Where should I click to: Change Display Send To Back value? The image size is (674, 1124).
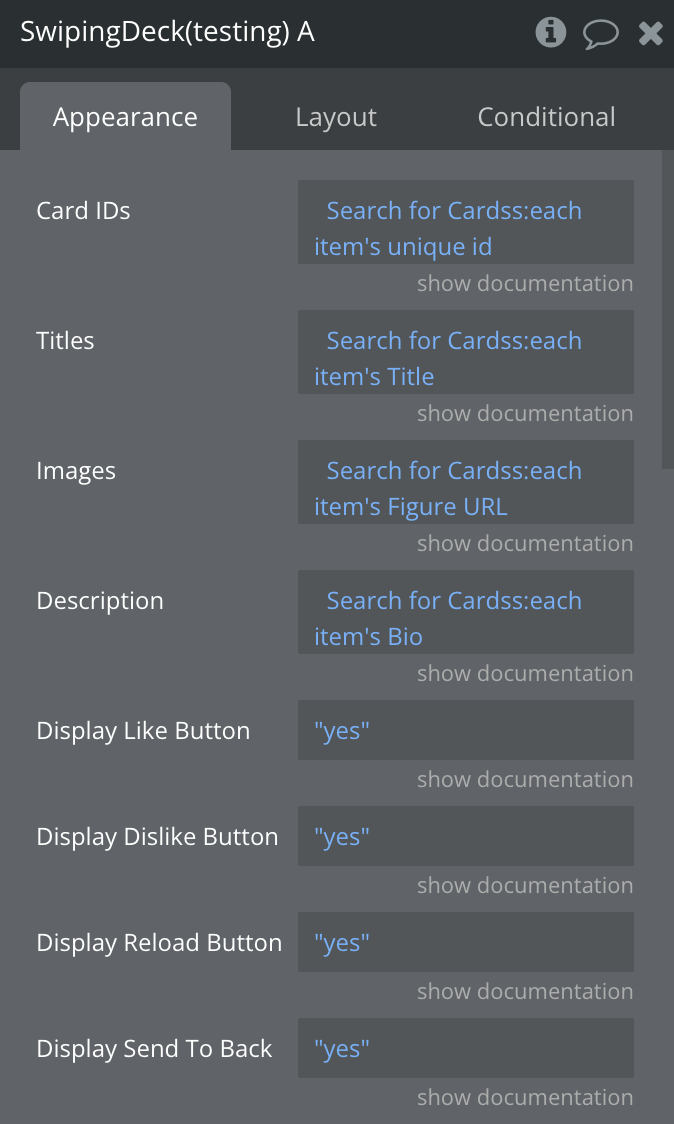465,1048
